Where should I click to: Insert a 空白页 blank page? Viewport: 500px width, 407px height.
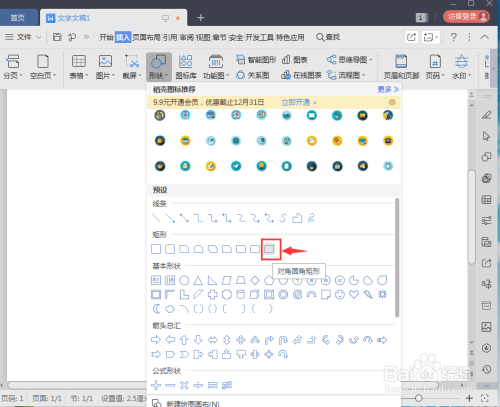[x=43, y=67]
